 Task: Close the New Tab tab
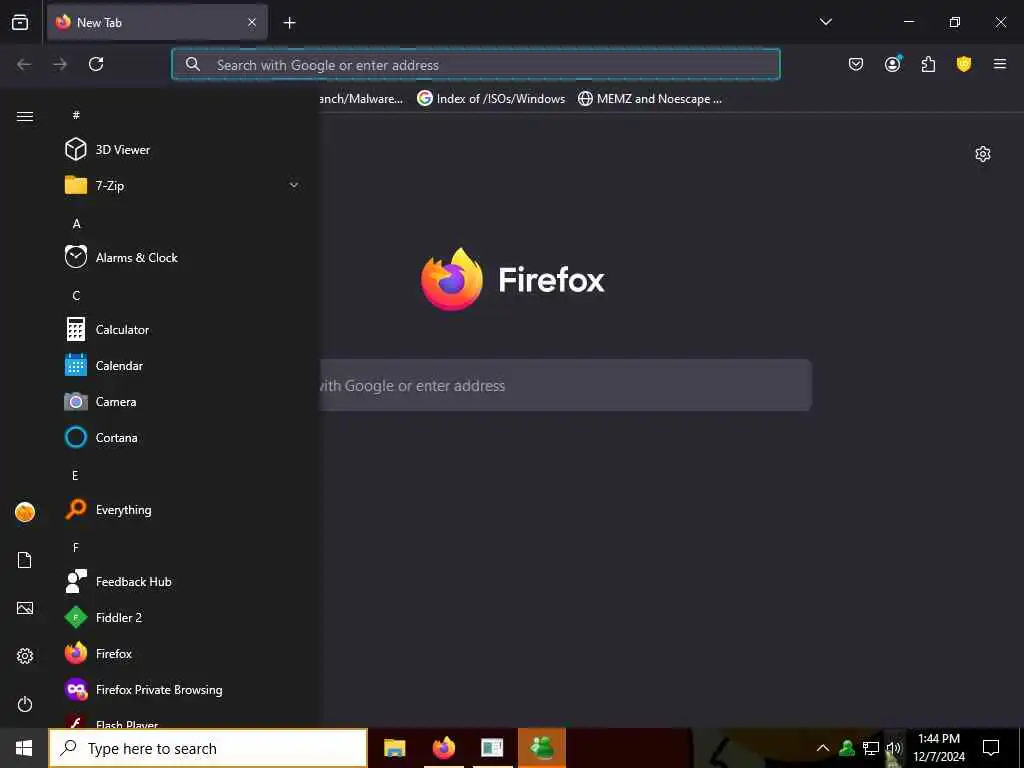252,22
